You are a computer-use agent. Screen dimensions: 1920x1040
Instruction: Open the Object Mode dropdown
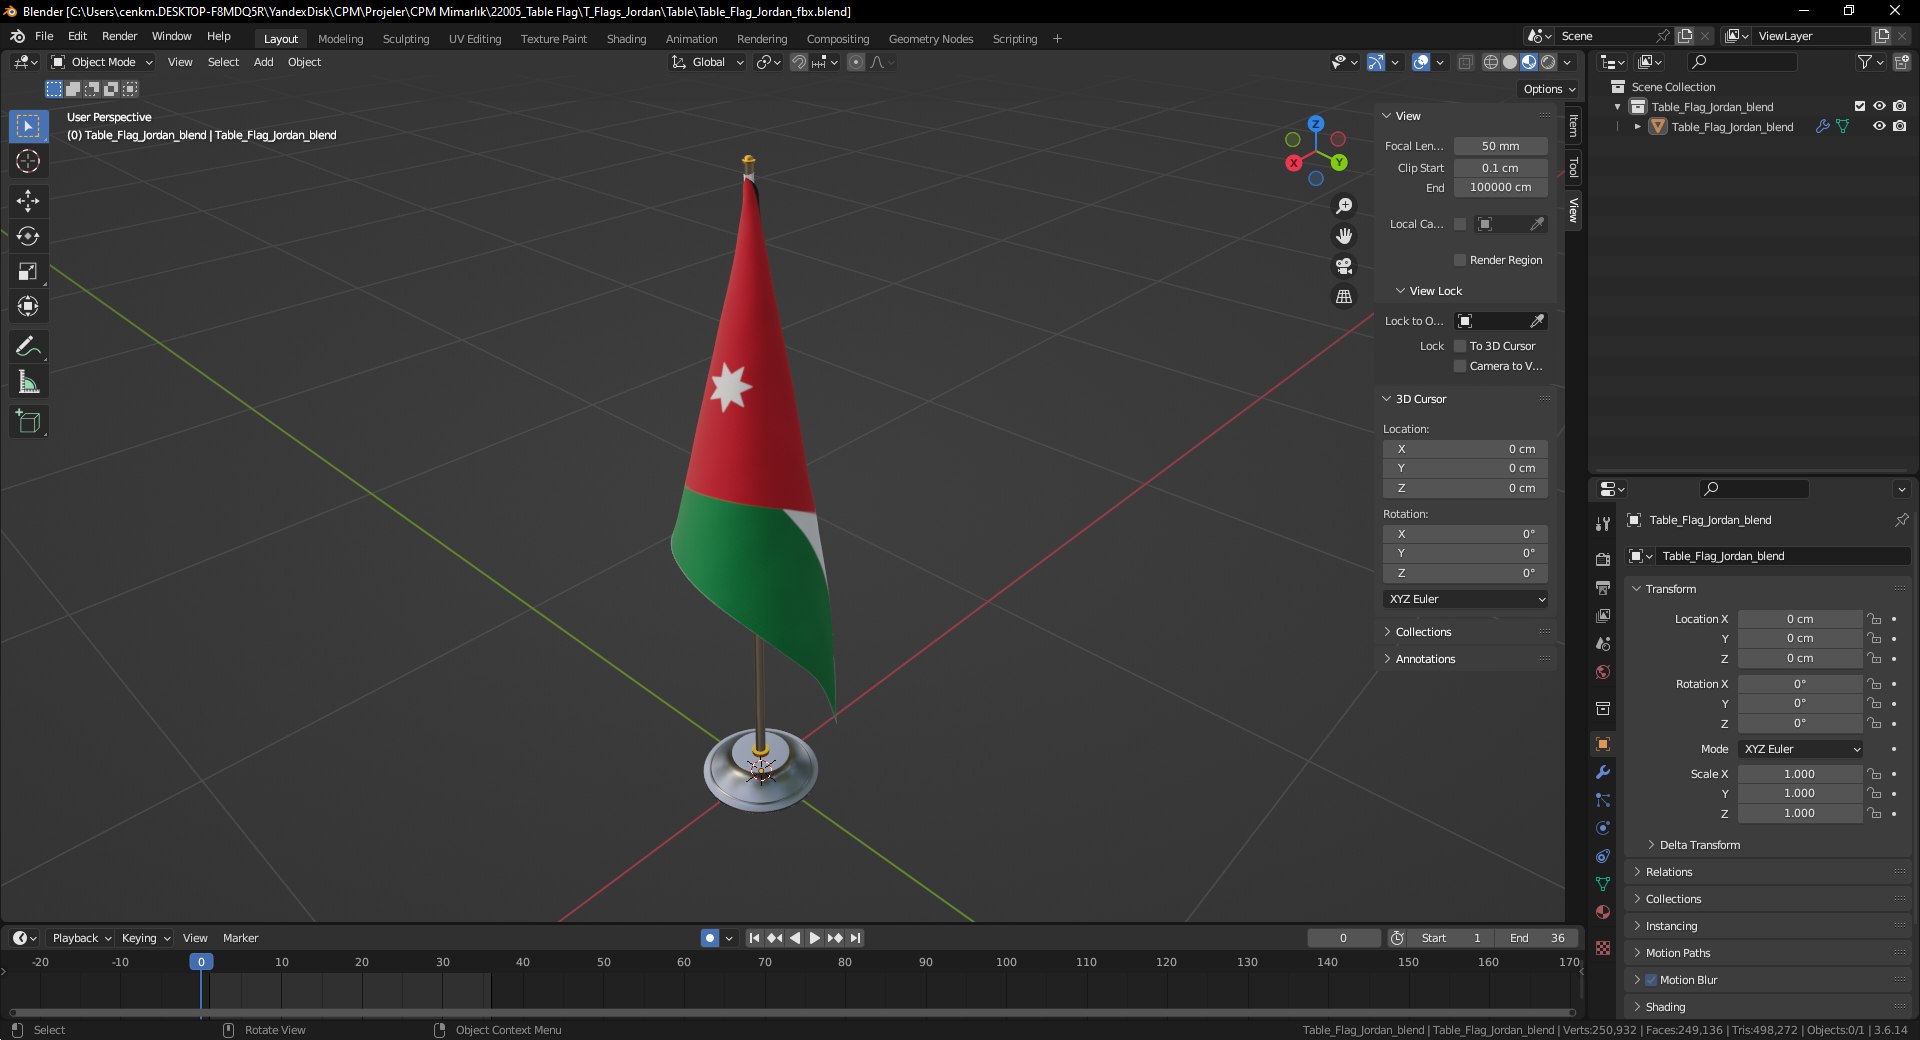[102, 62]
